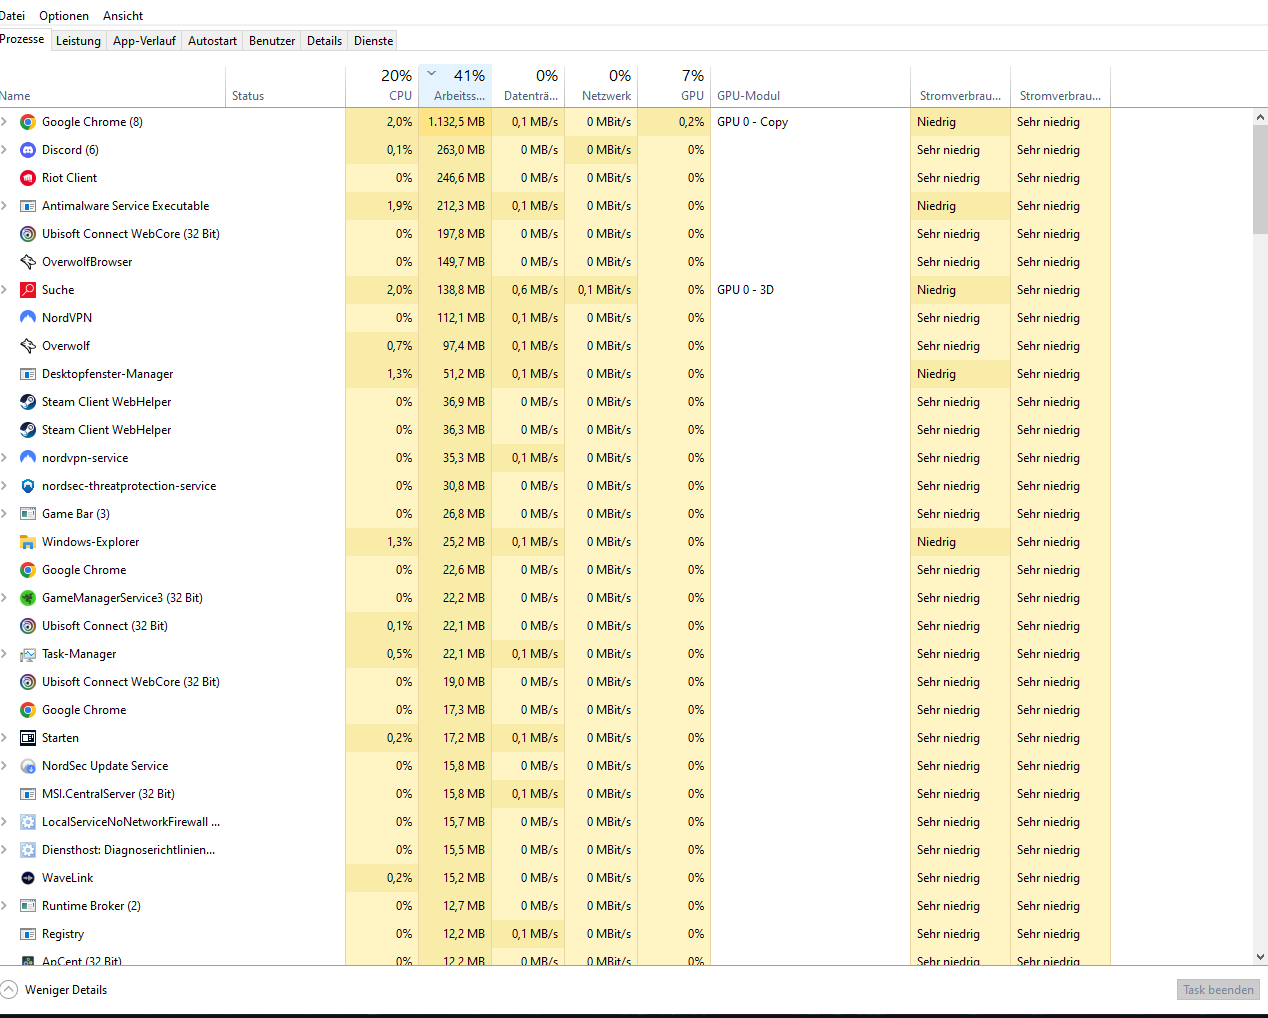
Task: Click the Overwolf process icon
Action: [28, 346]
